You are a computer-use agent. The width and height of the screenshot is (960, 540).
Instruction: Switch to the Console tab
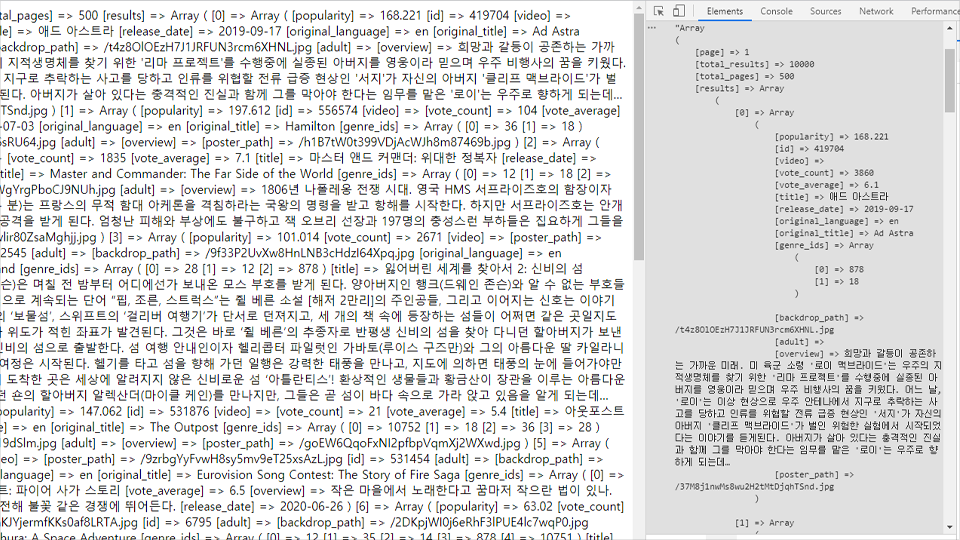click(x=776, y=11)
